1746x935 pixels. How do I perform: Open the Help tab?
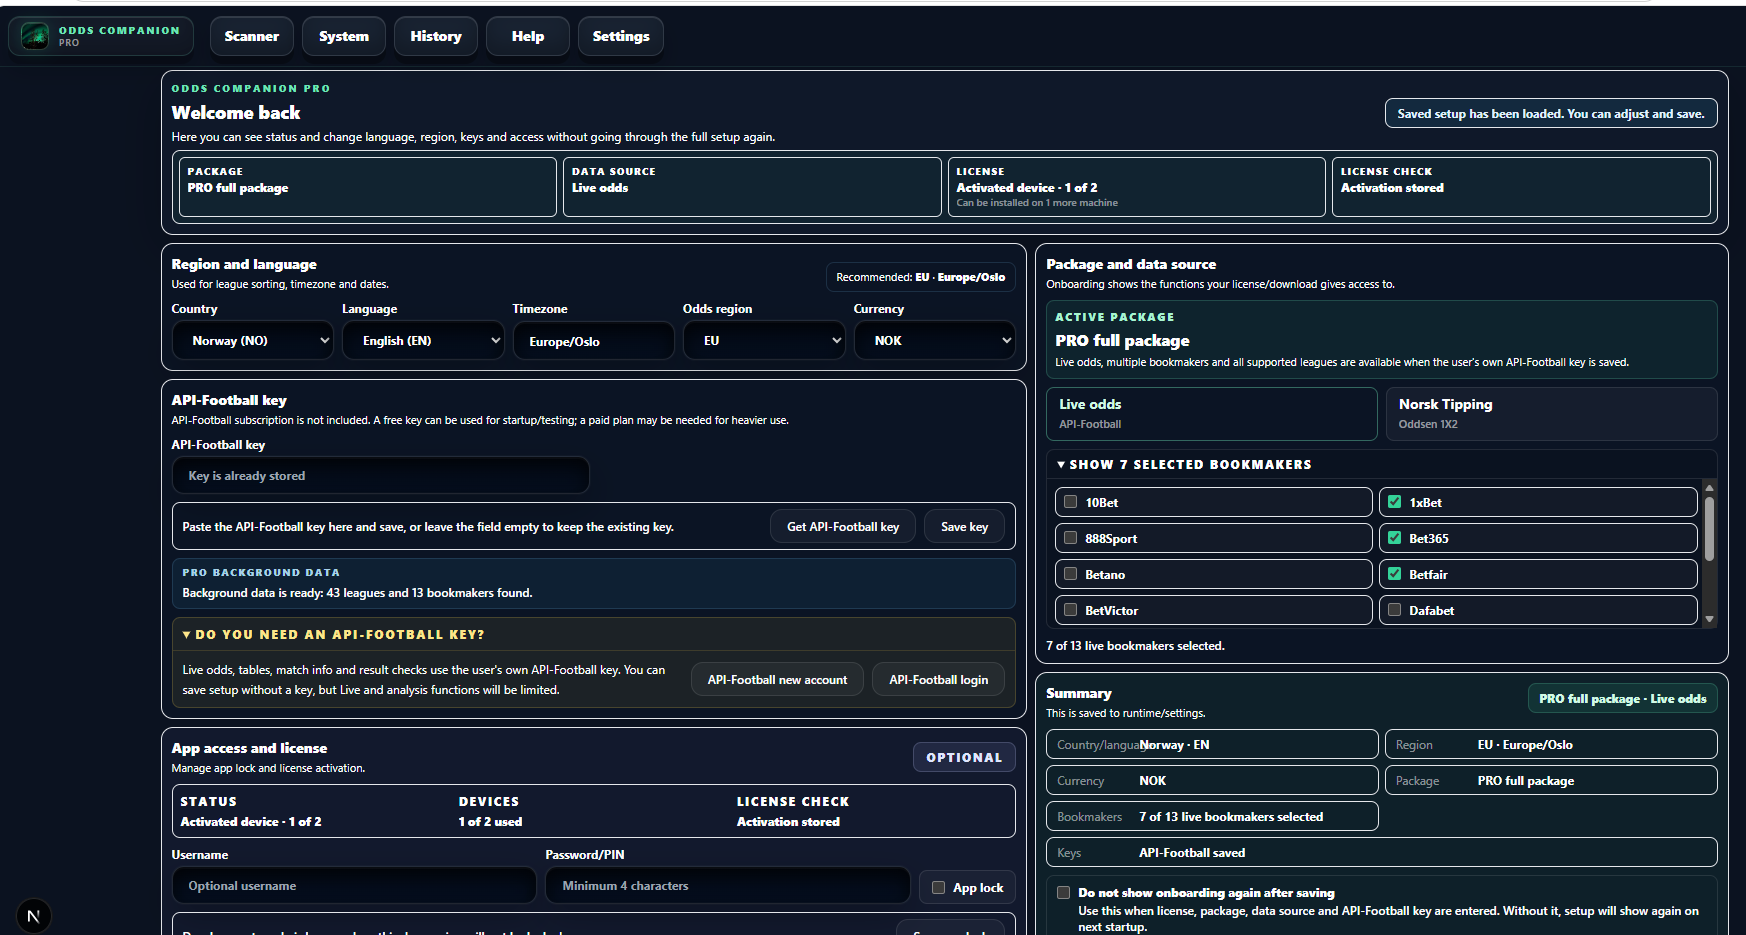pos(528,36)
